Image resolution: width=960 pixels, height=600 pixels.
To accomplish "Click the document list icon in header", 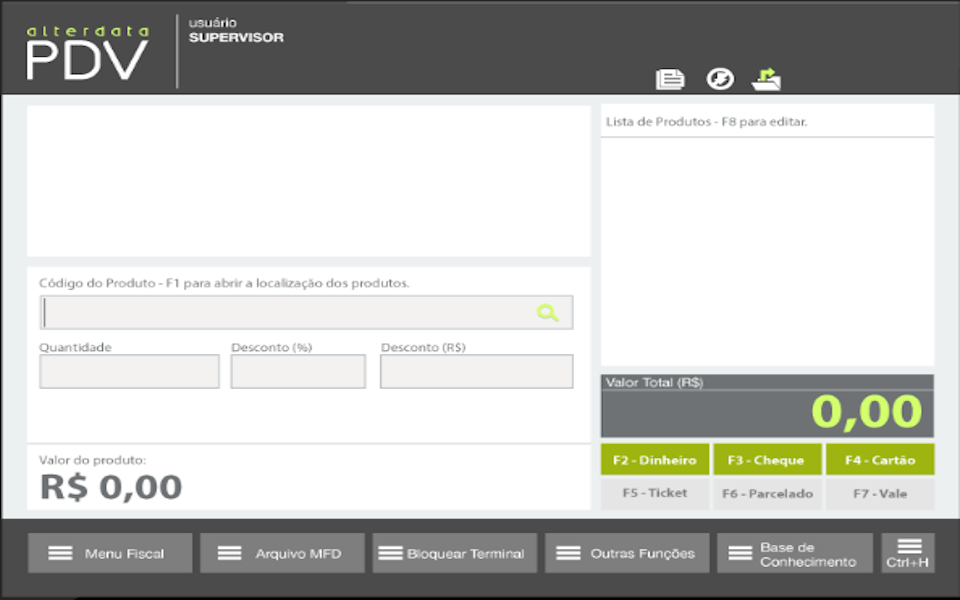I will [x=670, y=79].
